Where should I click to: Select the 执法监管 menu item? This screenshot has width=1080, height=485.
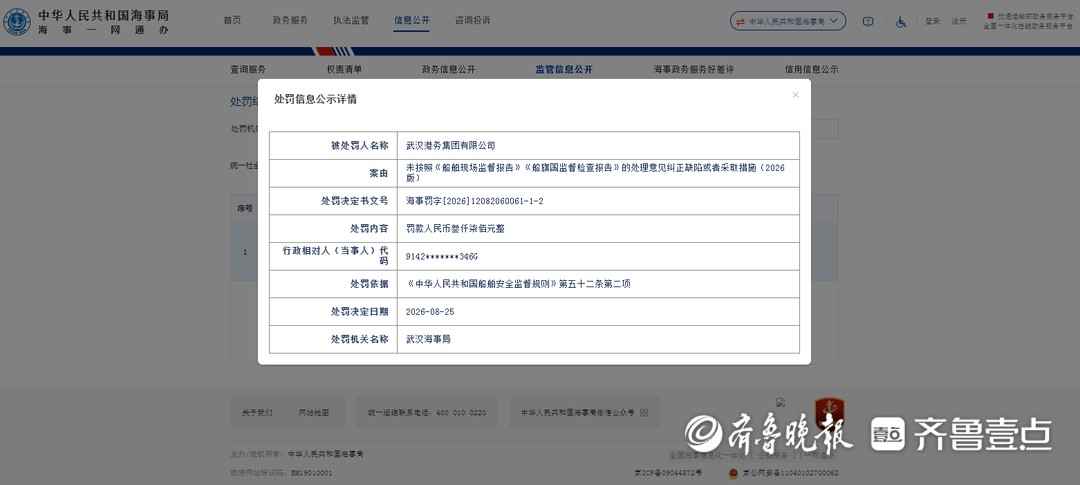351,21
